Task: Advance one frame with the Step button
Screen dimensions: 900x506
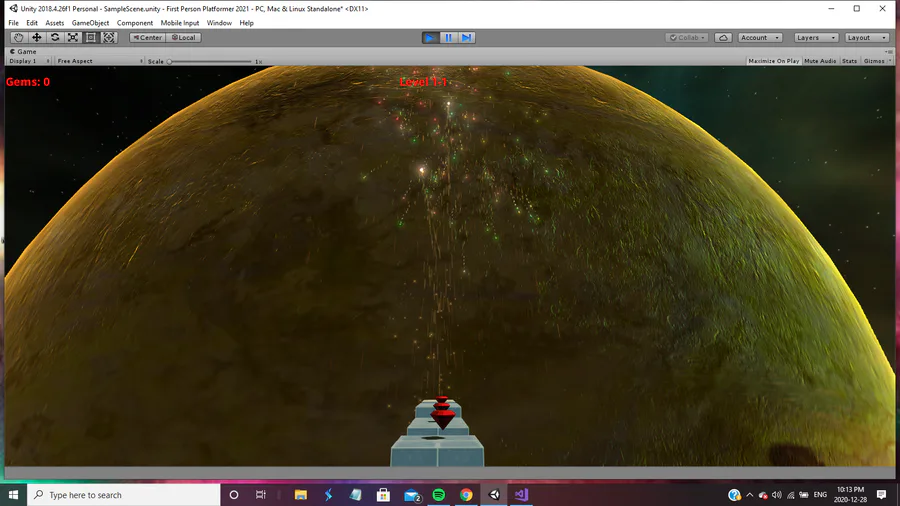Action: point(467,37)
